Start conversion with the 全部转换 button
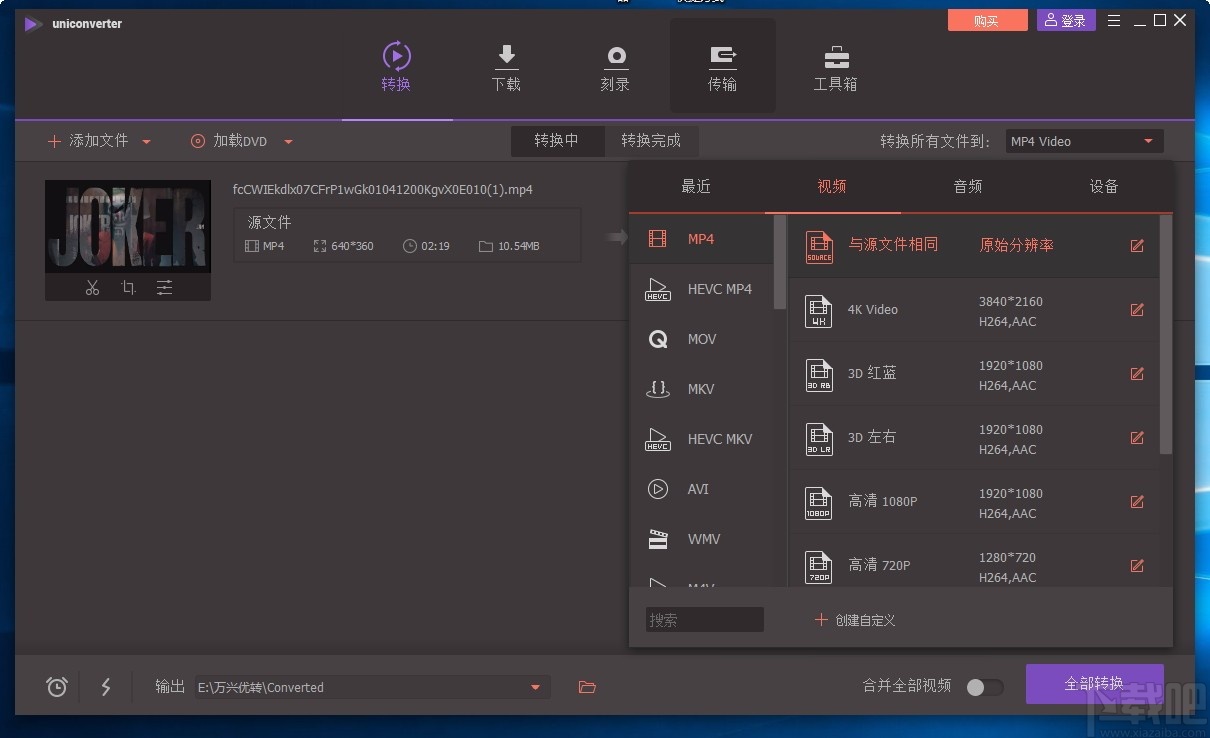The width and height of the screenshot is (1210, 738). (1094, 683)
